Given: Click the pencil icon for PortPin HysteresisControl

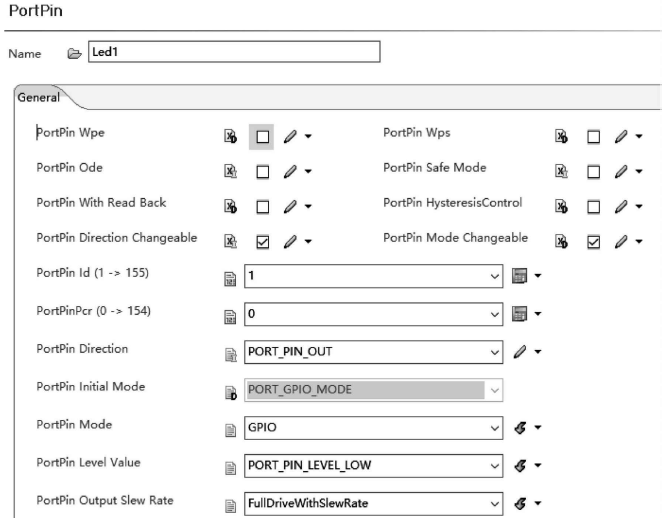Looking at the screenshot, I should tap(621, 206).
